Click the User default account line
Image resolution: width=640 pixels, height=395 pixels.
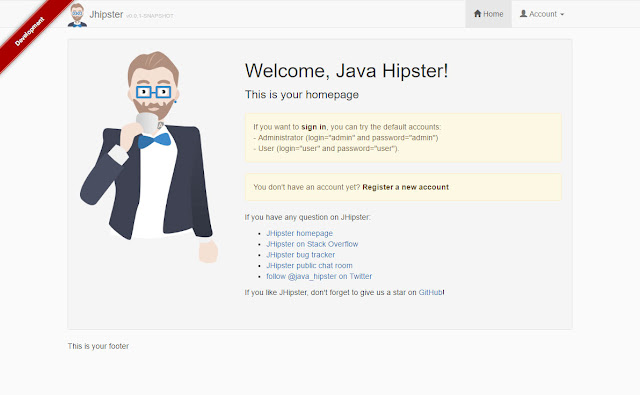tap(326, 148)
